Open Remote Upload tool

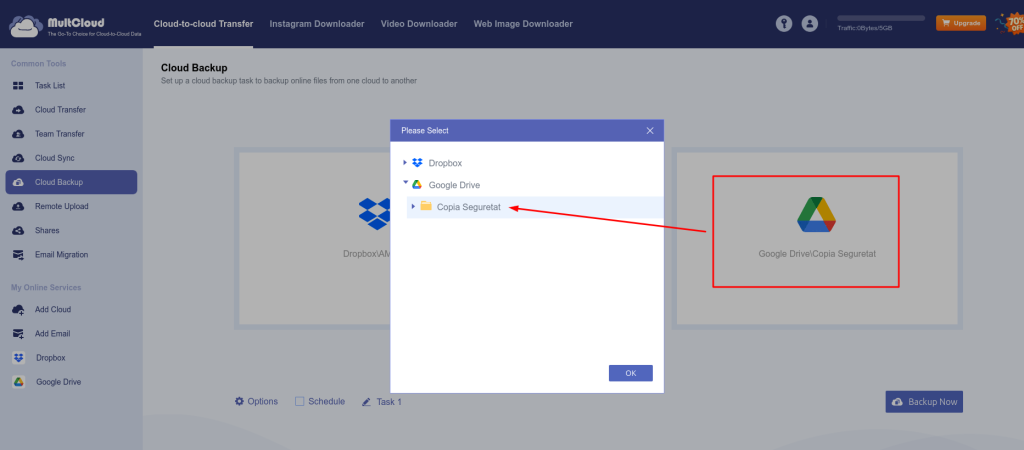tap(61, 206)
